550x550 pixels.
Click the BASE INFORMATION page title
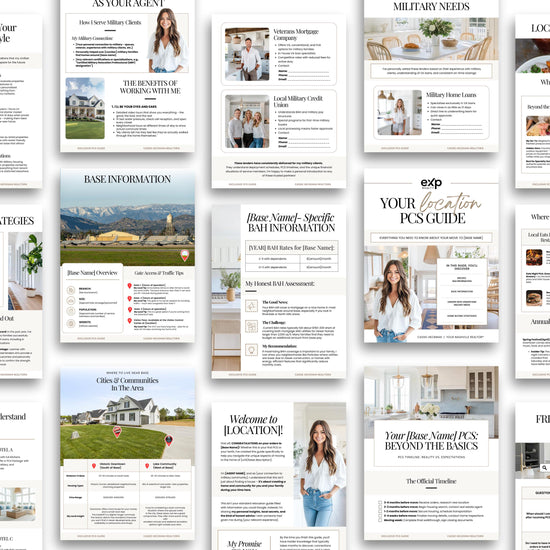[x=127, y=179]
